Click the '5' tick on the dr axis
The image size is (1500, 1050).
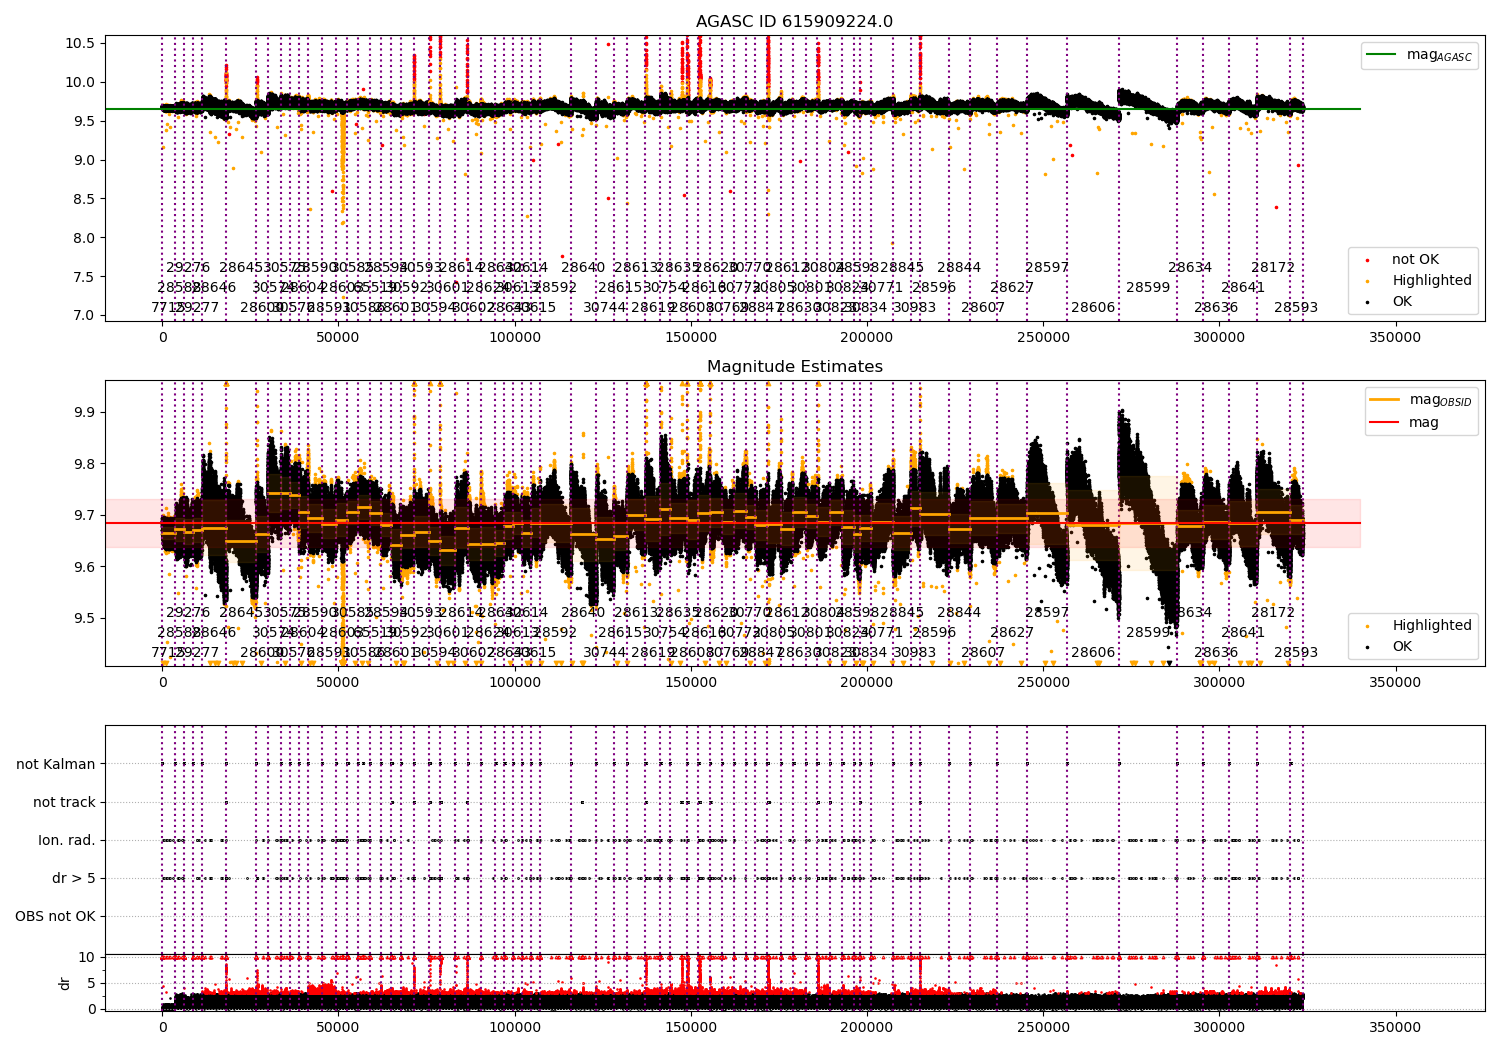[91, 983]
